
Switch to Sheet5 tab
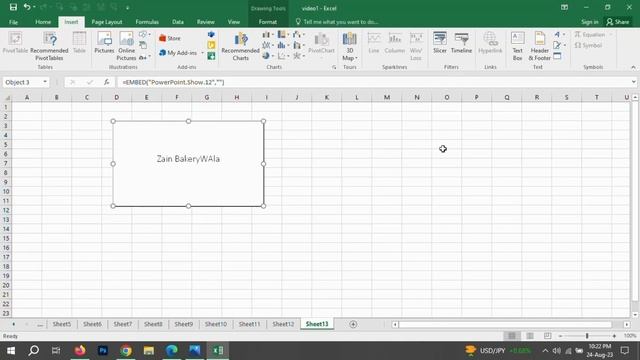tap(62, 324)
